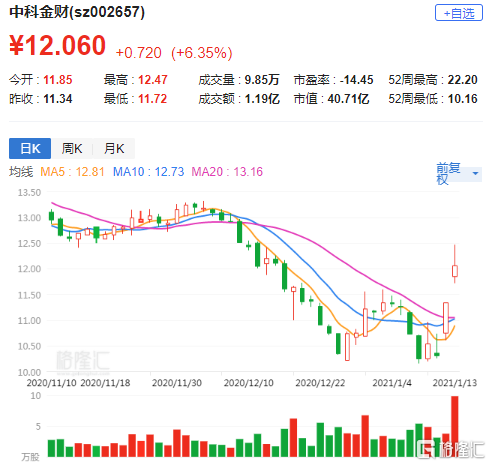Click the date label 2021/1/13
491x466 pixels.
tap(455, 383)
